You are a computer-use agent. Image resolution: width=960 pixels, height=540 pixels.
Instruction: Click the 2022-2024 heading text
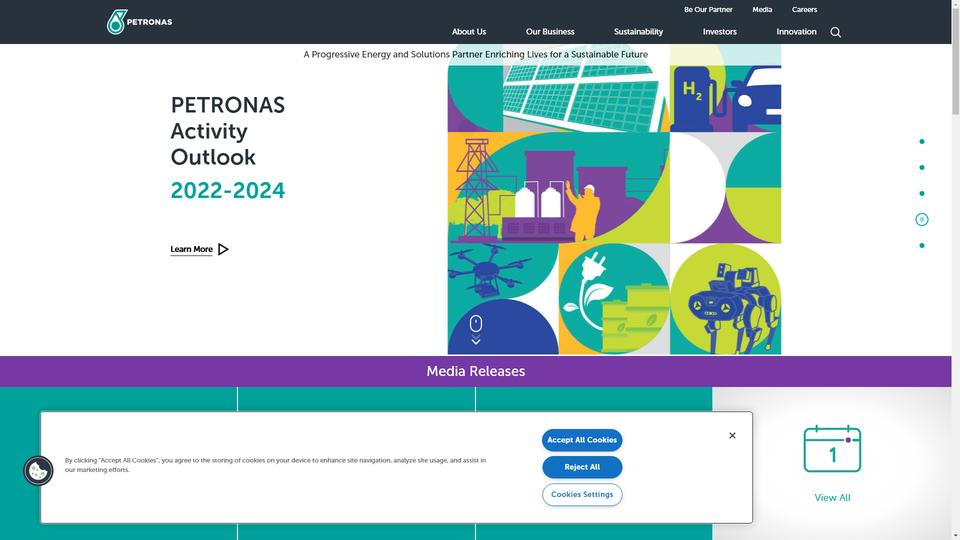pos(228,190)
